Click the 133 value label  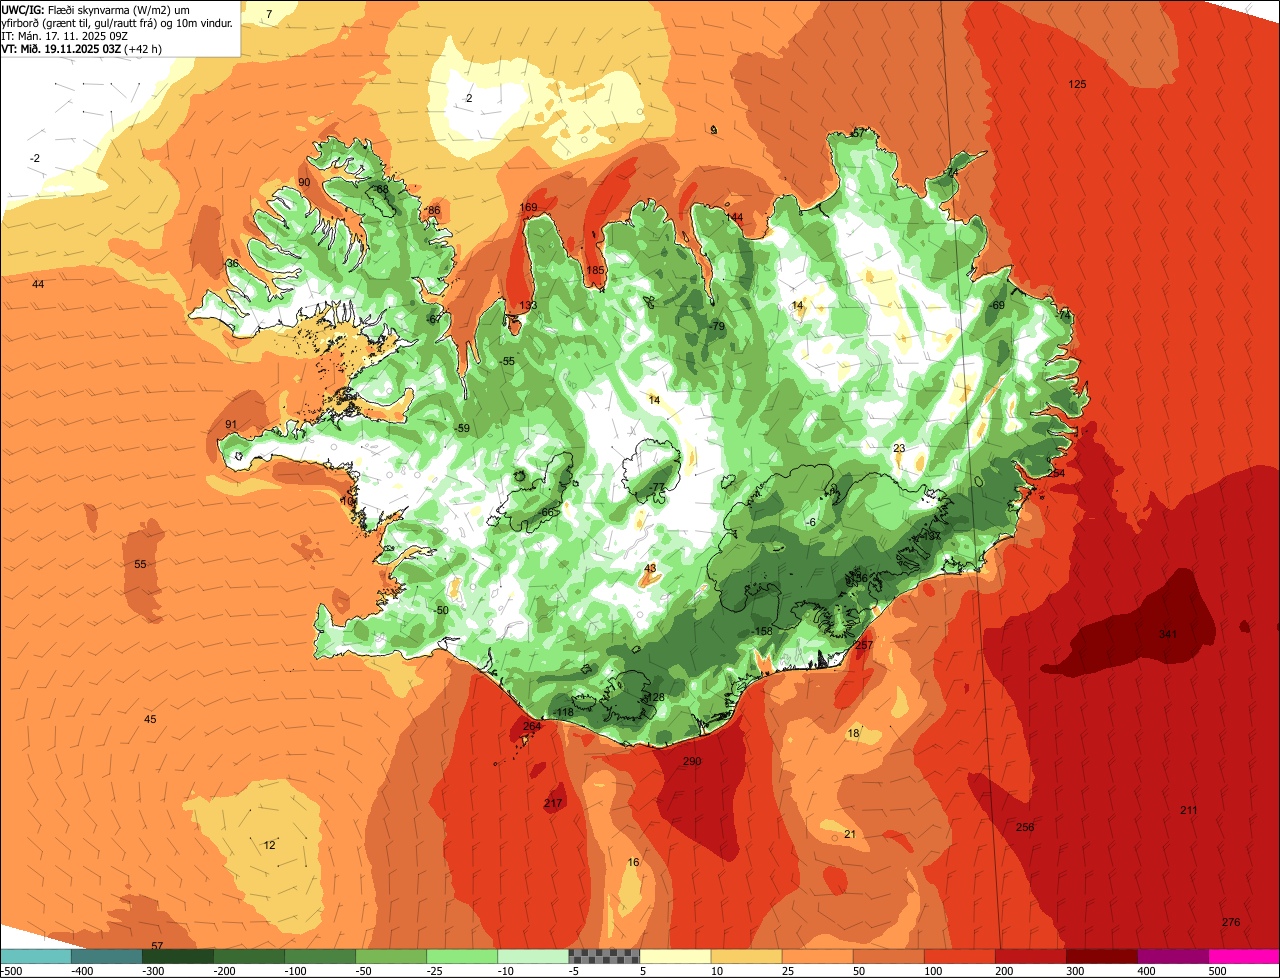528,305
